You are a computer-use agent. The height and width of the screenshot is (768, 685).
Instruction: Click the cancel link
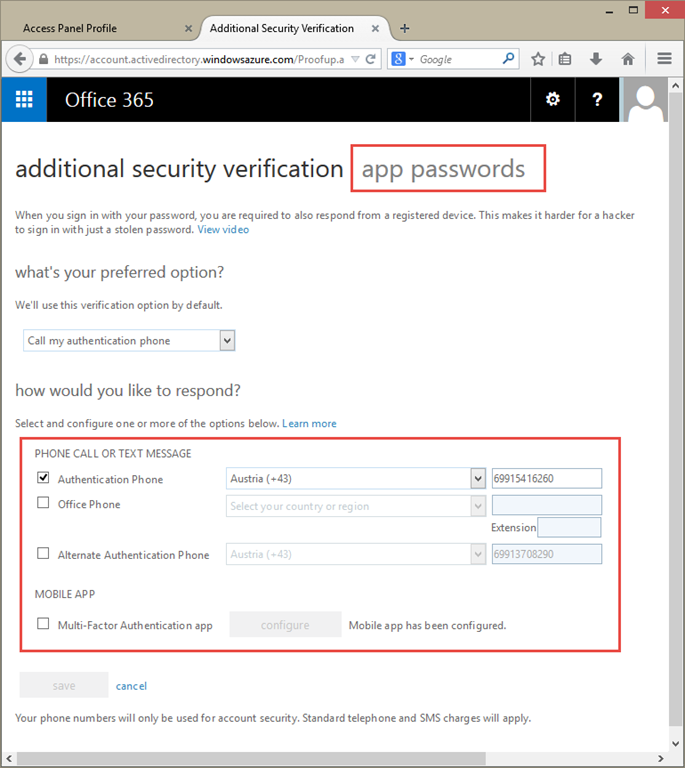pyautogui.click(x=131, y=686)
